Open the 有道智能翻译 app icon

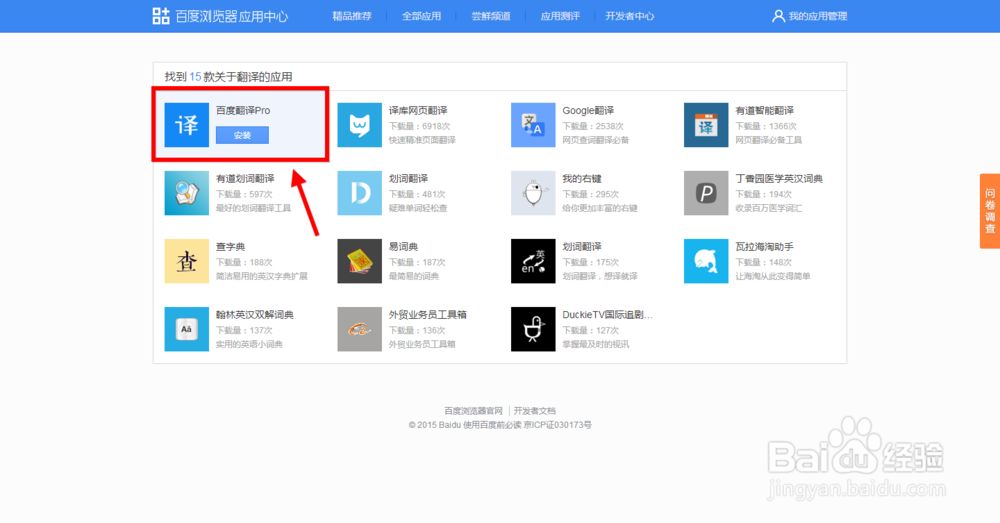click(706, 125)
